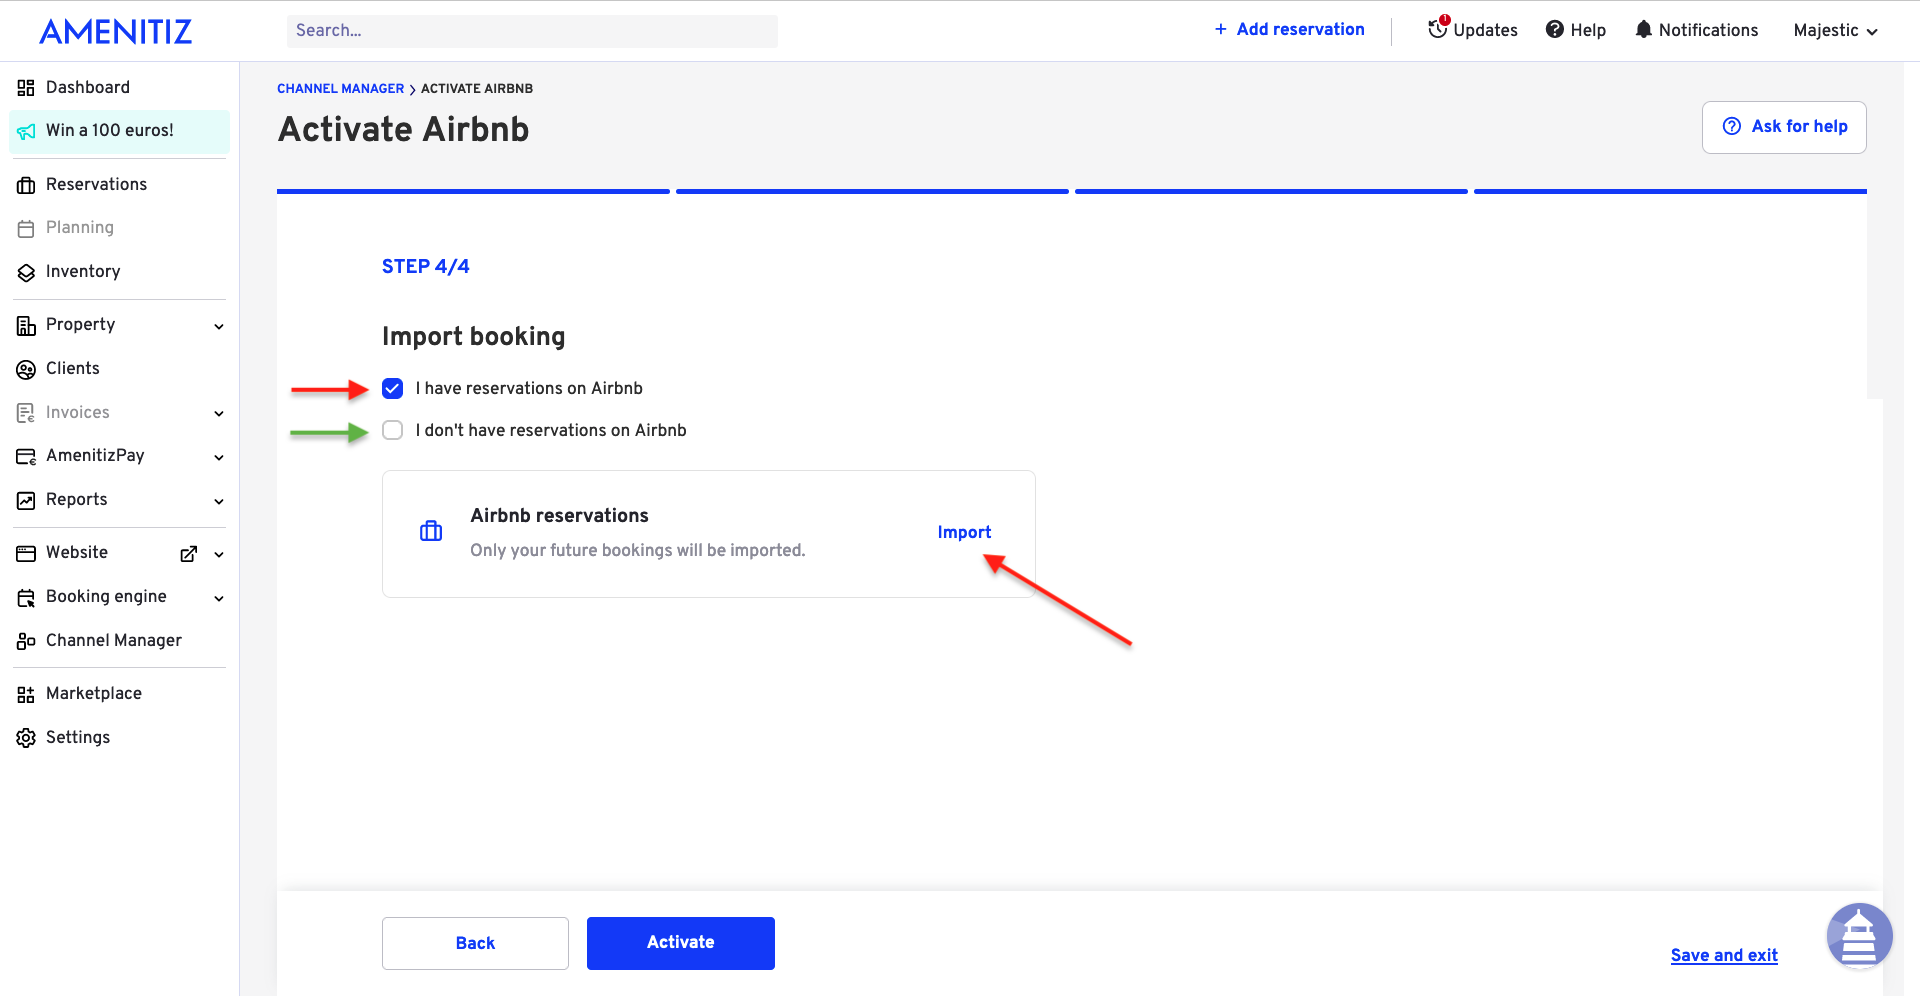Click the Settings gear icon
Viewport: 1920px width, 996px height.
(x=26, y=738)
